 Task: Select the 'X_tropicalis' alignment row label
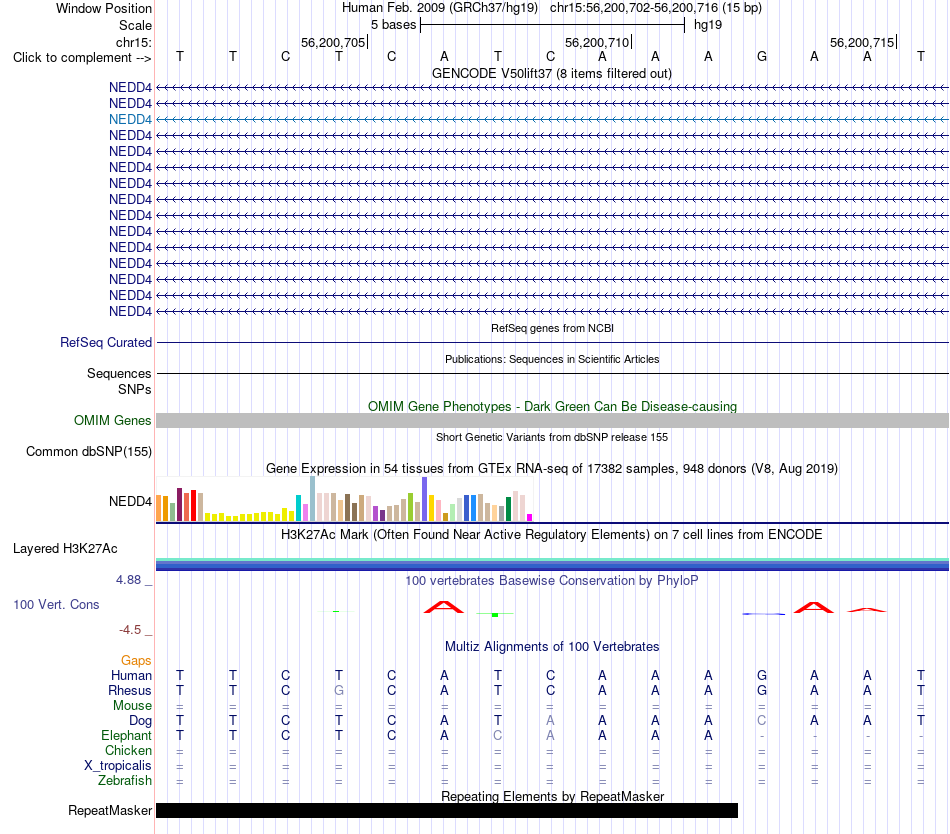[x=118, y=766]
